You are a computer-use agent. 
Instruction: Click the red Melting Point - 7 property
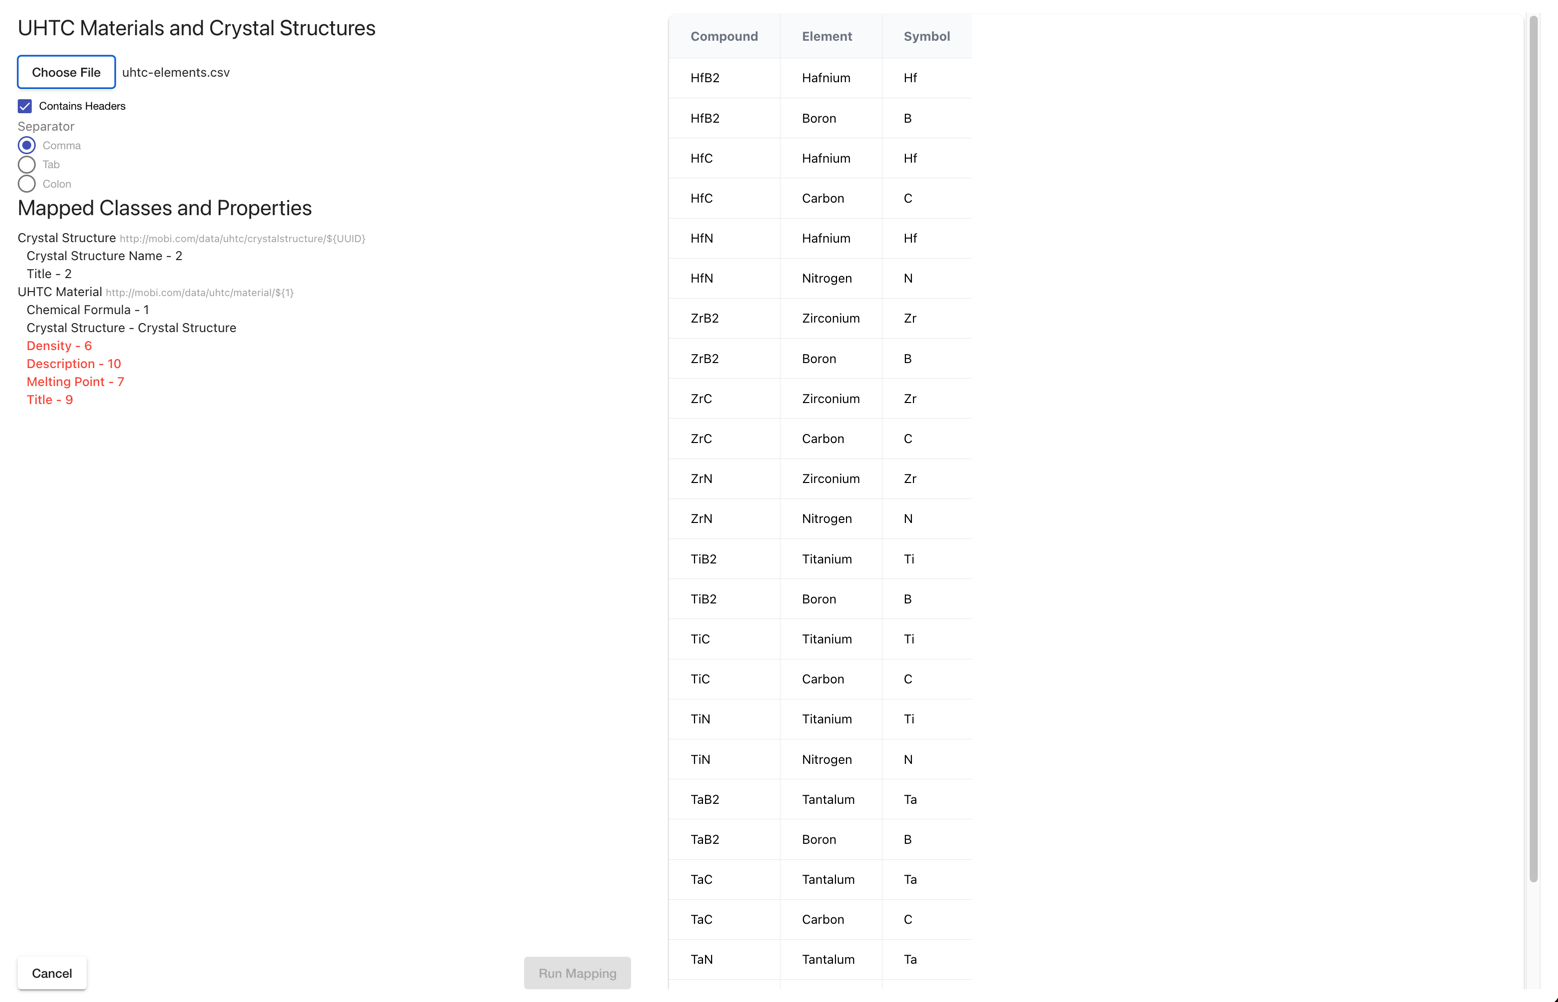point(75,381)
